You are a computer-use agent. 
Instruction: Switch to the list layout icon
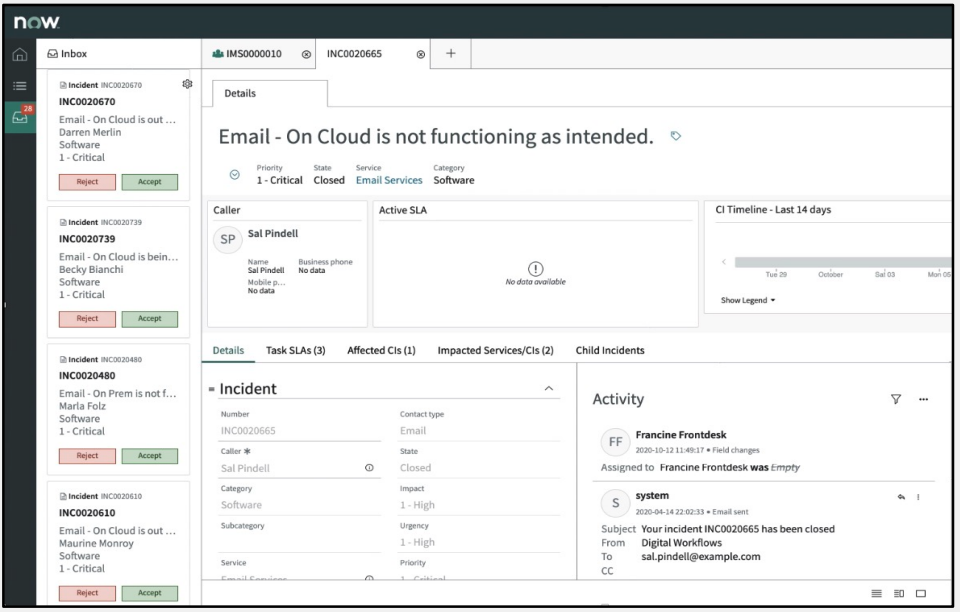click(x=877, y=594)
